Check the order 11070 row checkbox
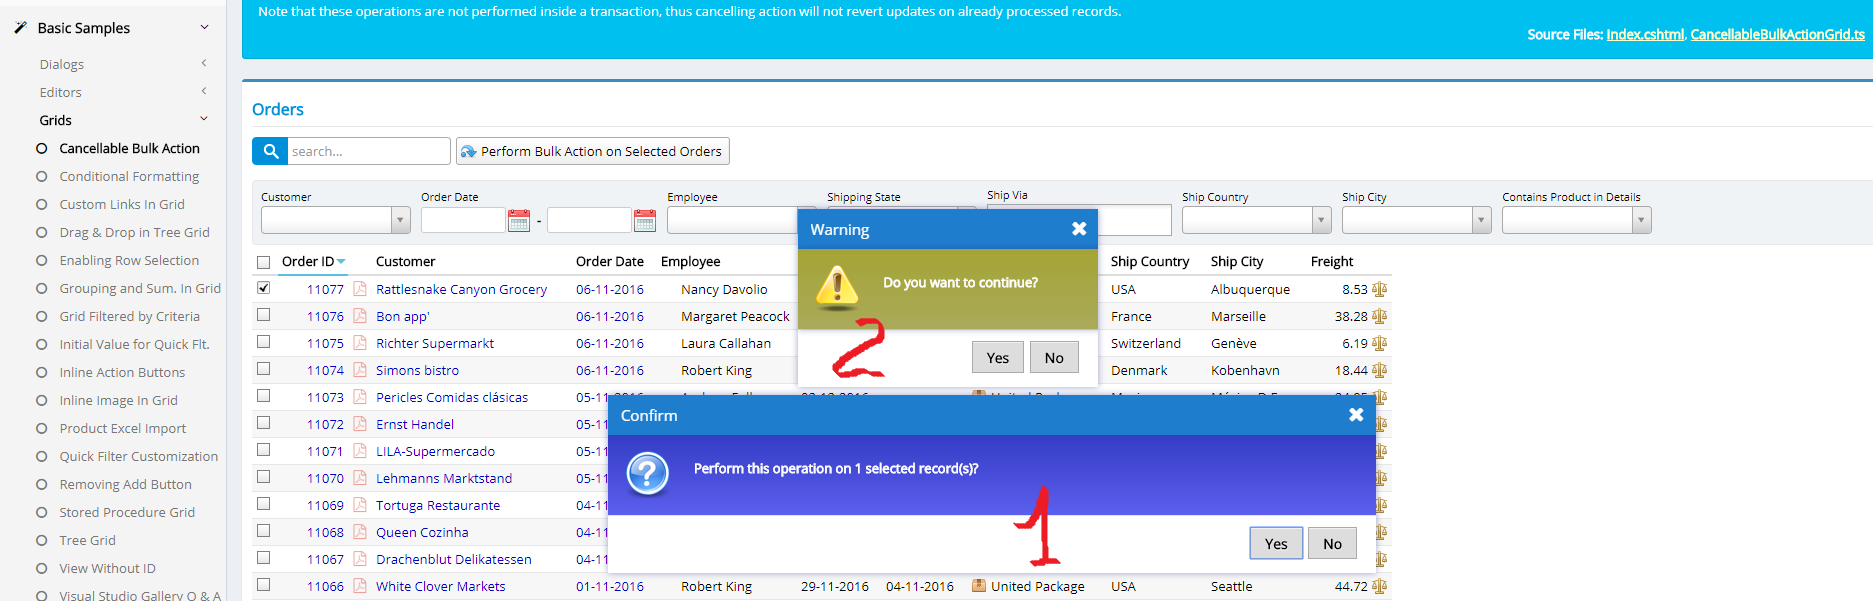Viewport: 1873px width, 601px height. click(264, 477)
